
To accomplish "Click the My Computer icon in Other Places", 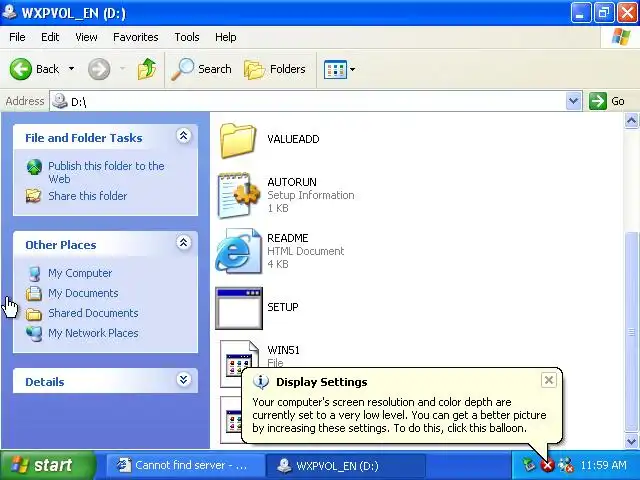I will coord(34,273).
